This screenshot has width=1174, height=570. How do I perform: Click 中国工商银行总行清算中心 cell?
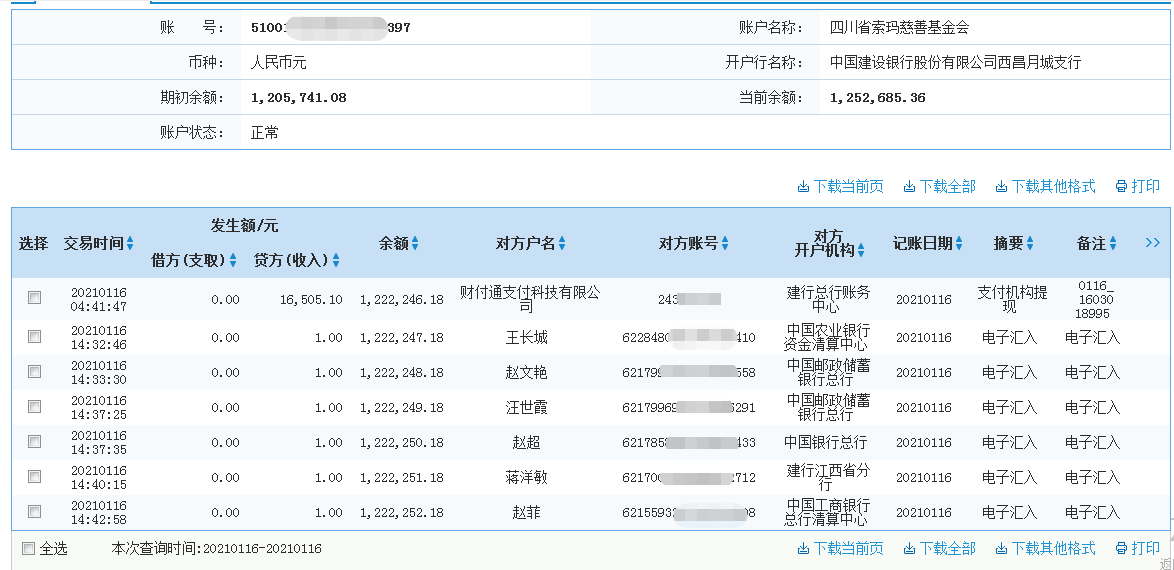(x=827, y=512)
